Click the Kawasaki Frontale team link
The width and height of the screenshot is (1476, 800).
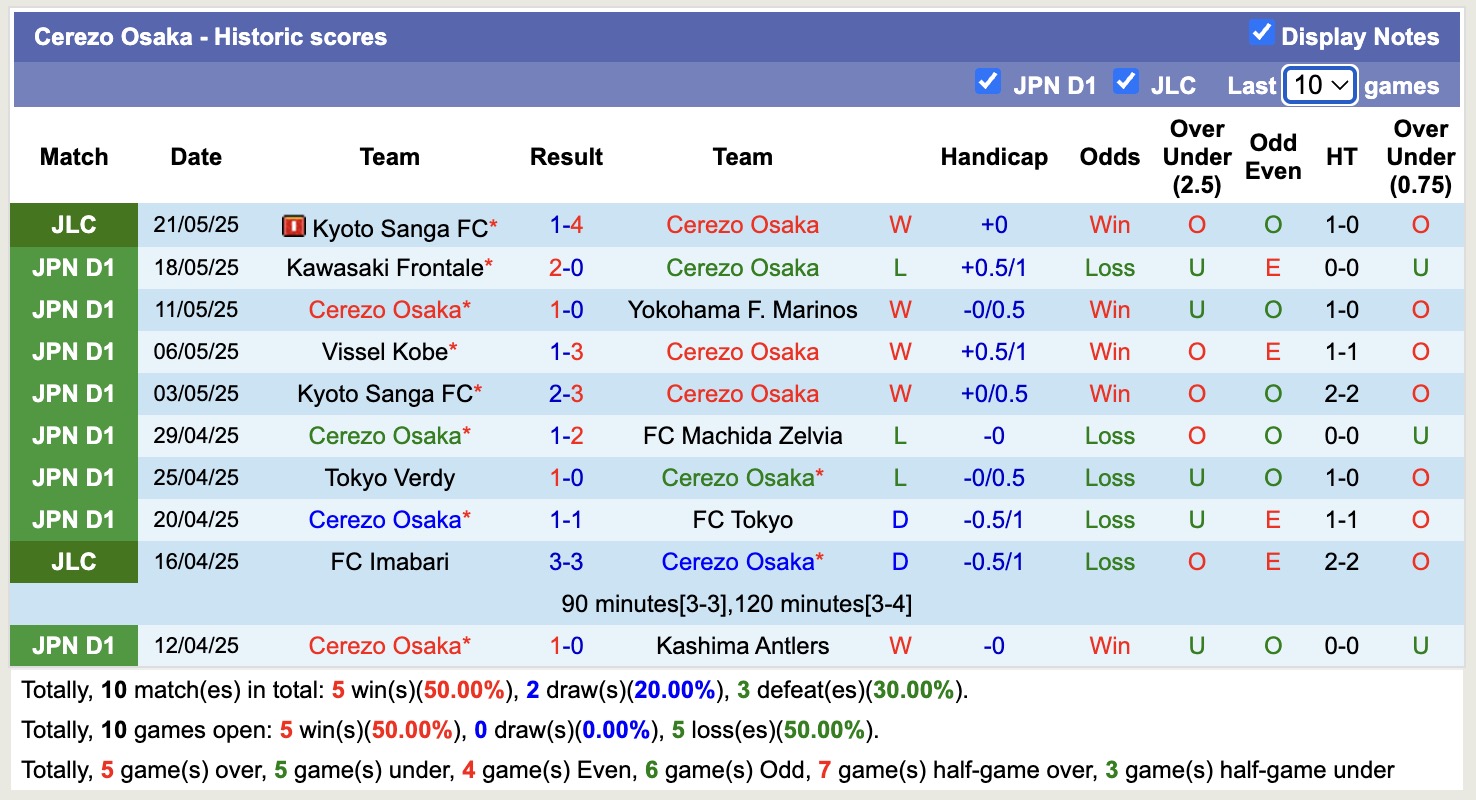[385, 267]
